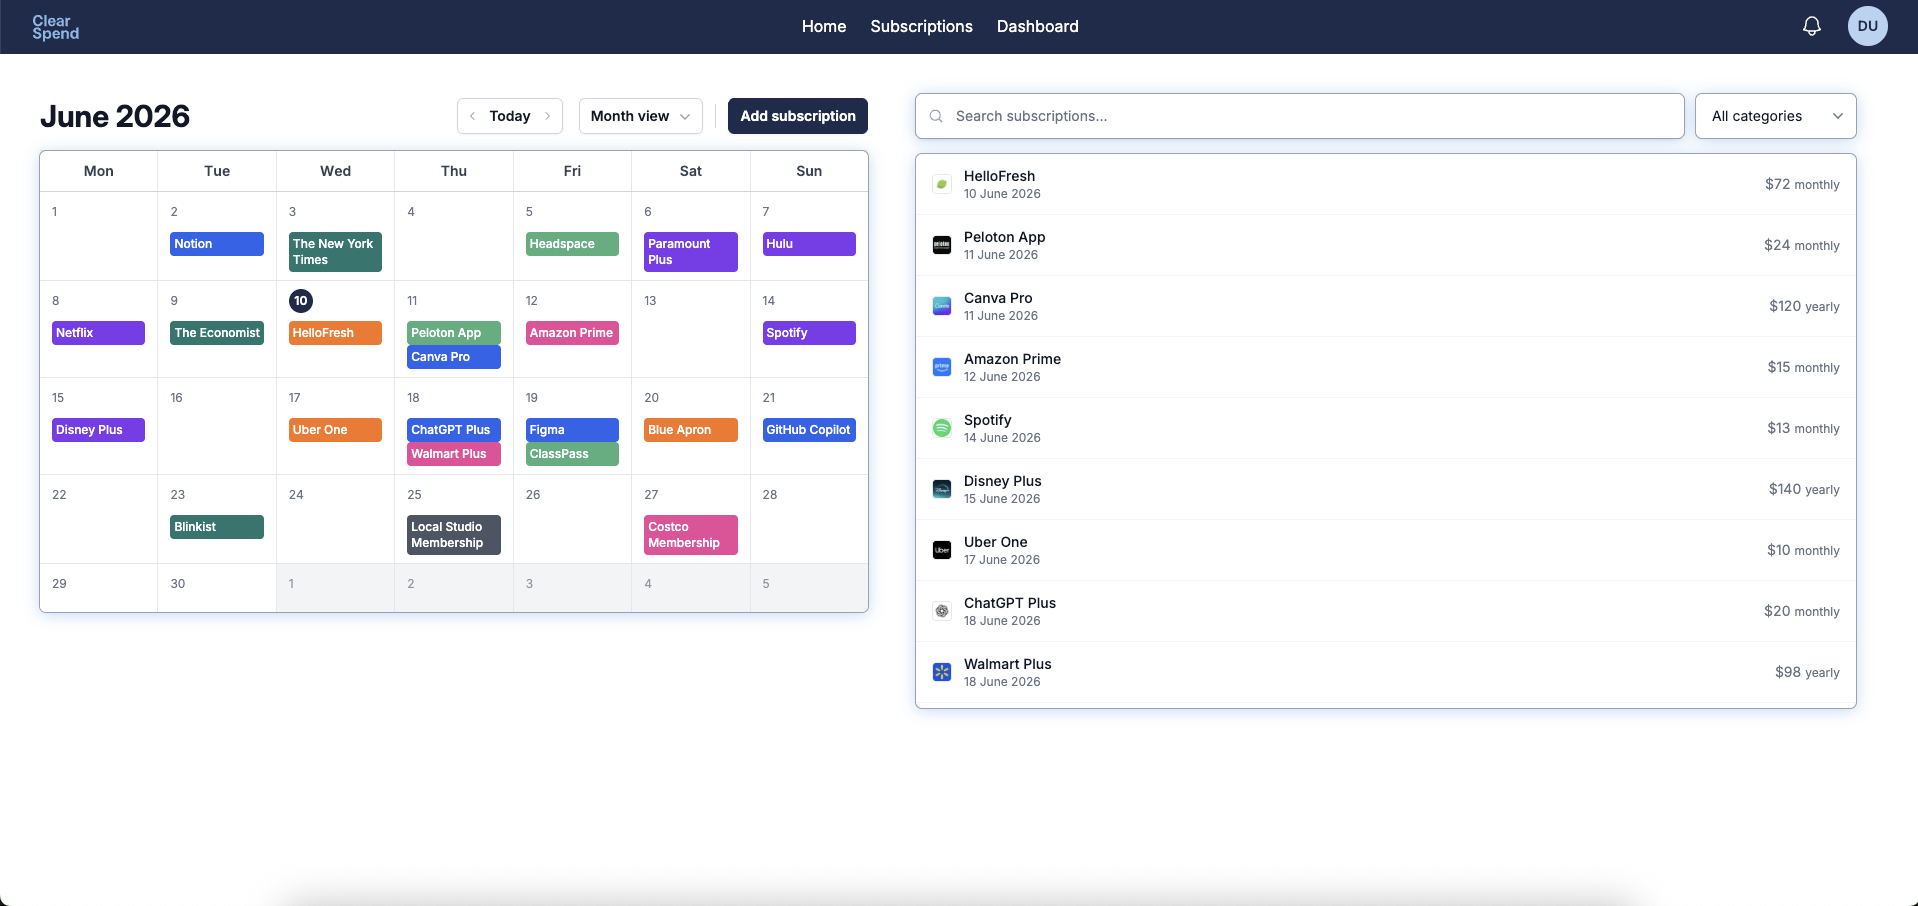
Task: Open the Dashboard menu item
Action: click(x=1037, y=26)
